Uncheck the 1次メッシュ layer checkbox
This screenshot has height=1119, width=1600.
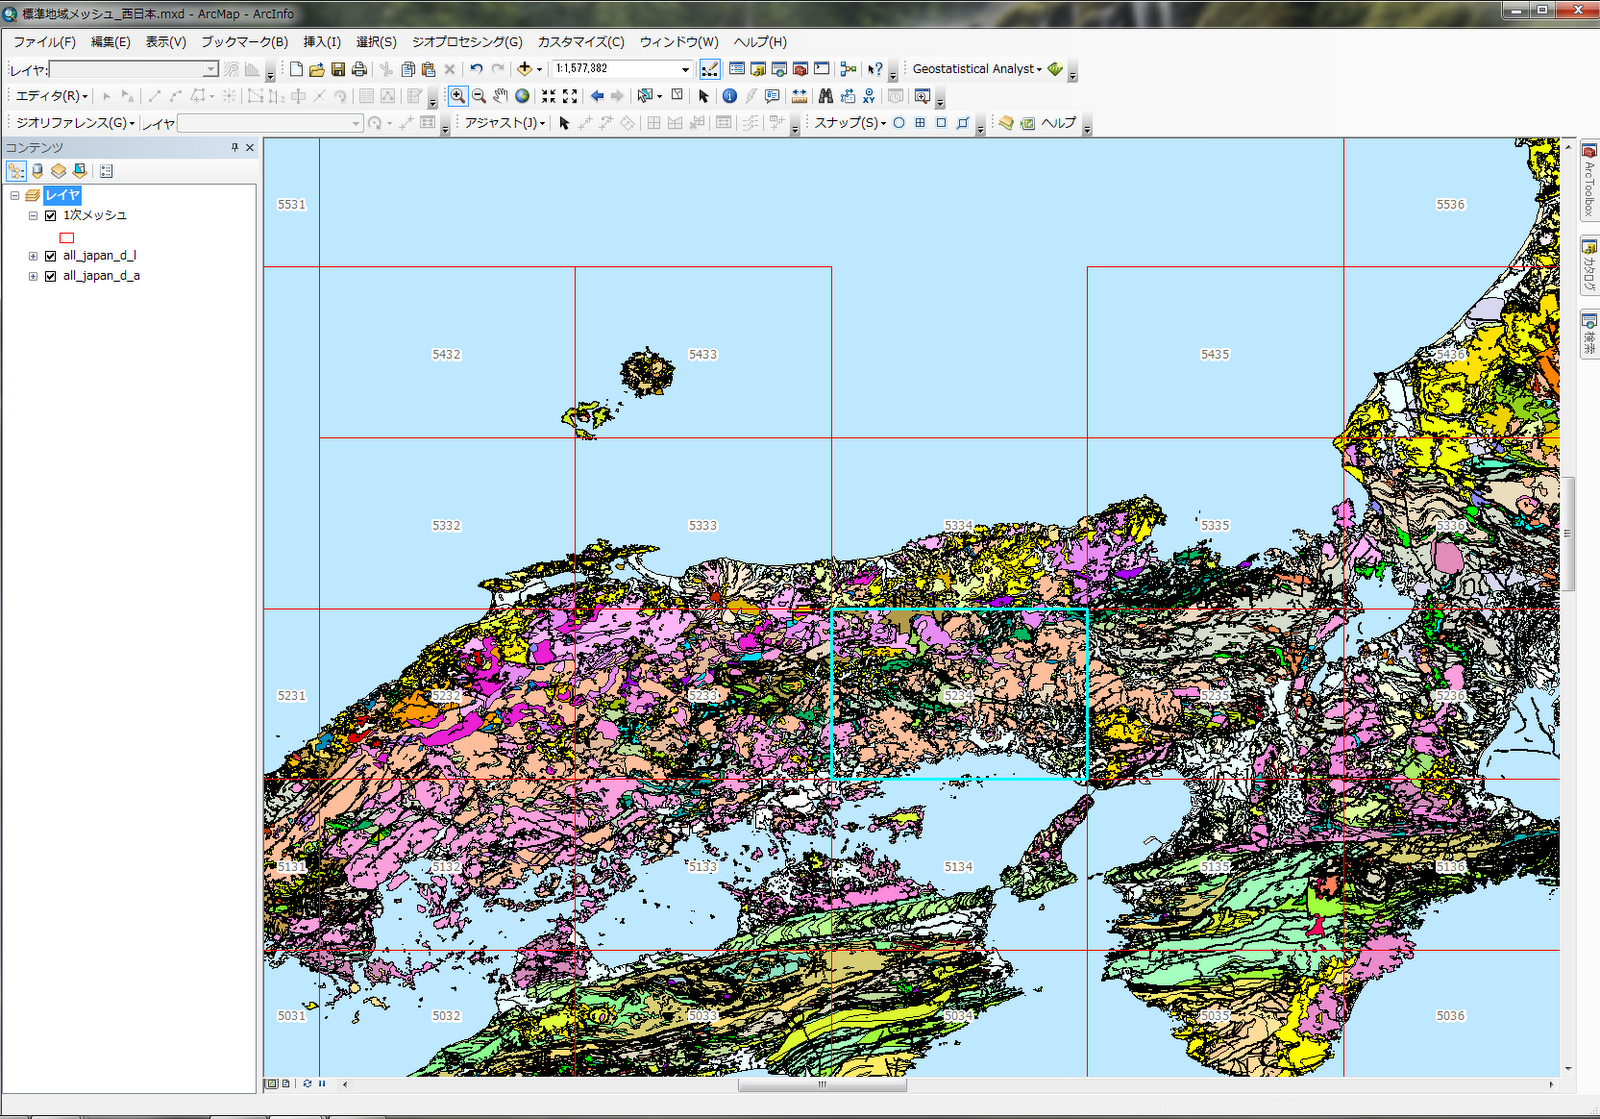[50, 215]
